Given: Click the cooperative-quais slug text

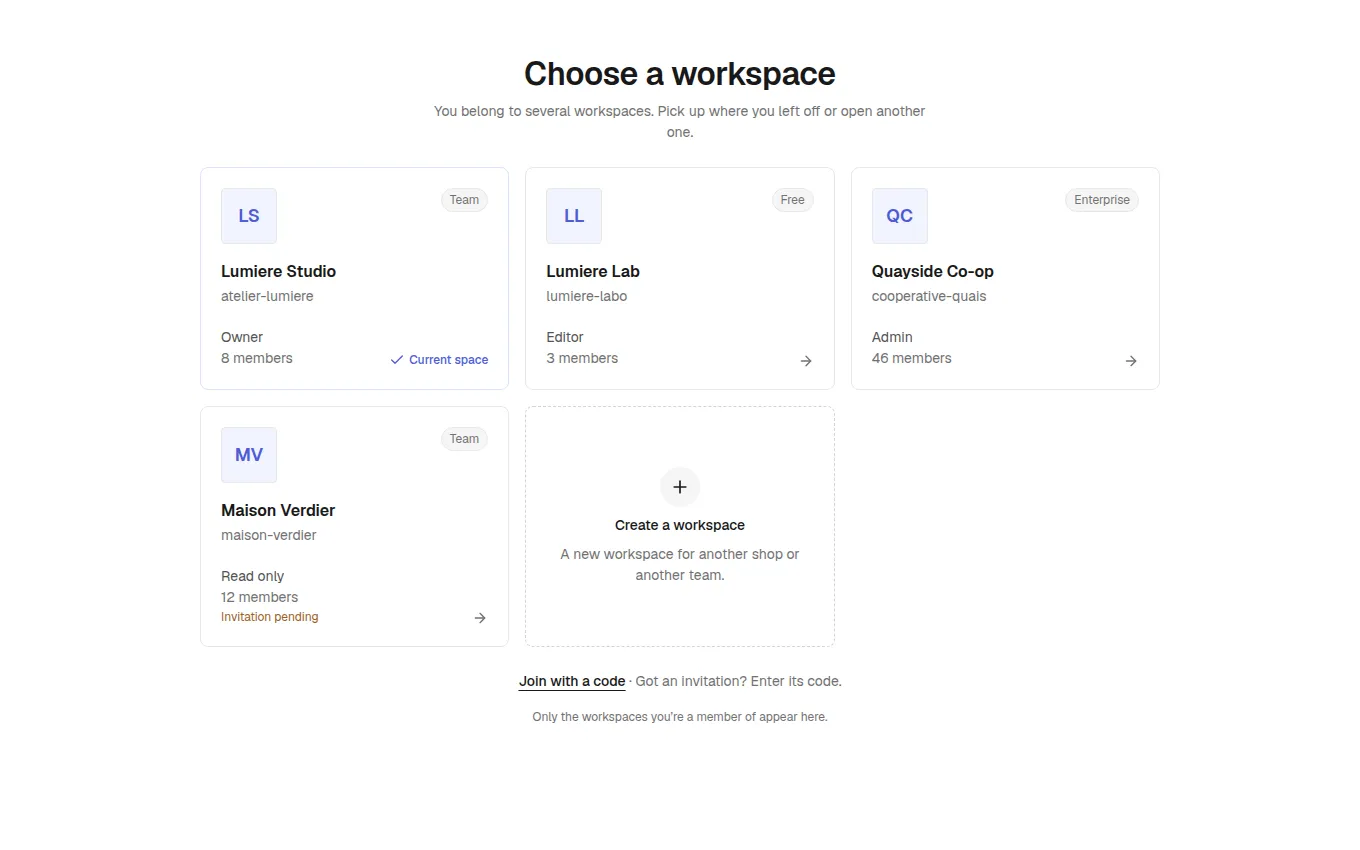Looking at the screenshot, I should [929, 296].
